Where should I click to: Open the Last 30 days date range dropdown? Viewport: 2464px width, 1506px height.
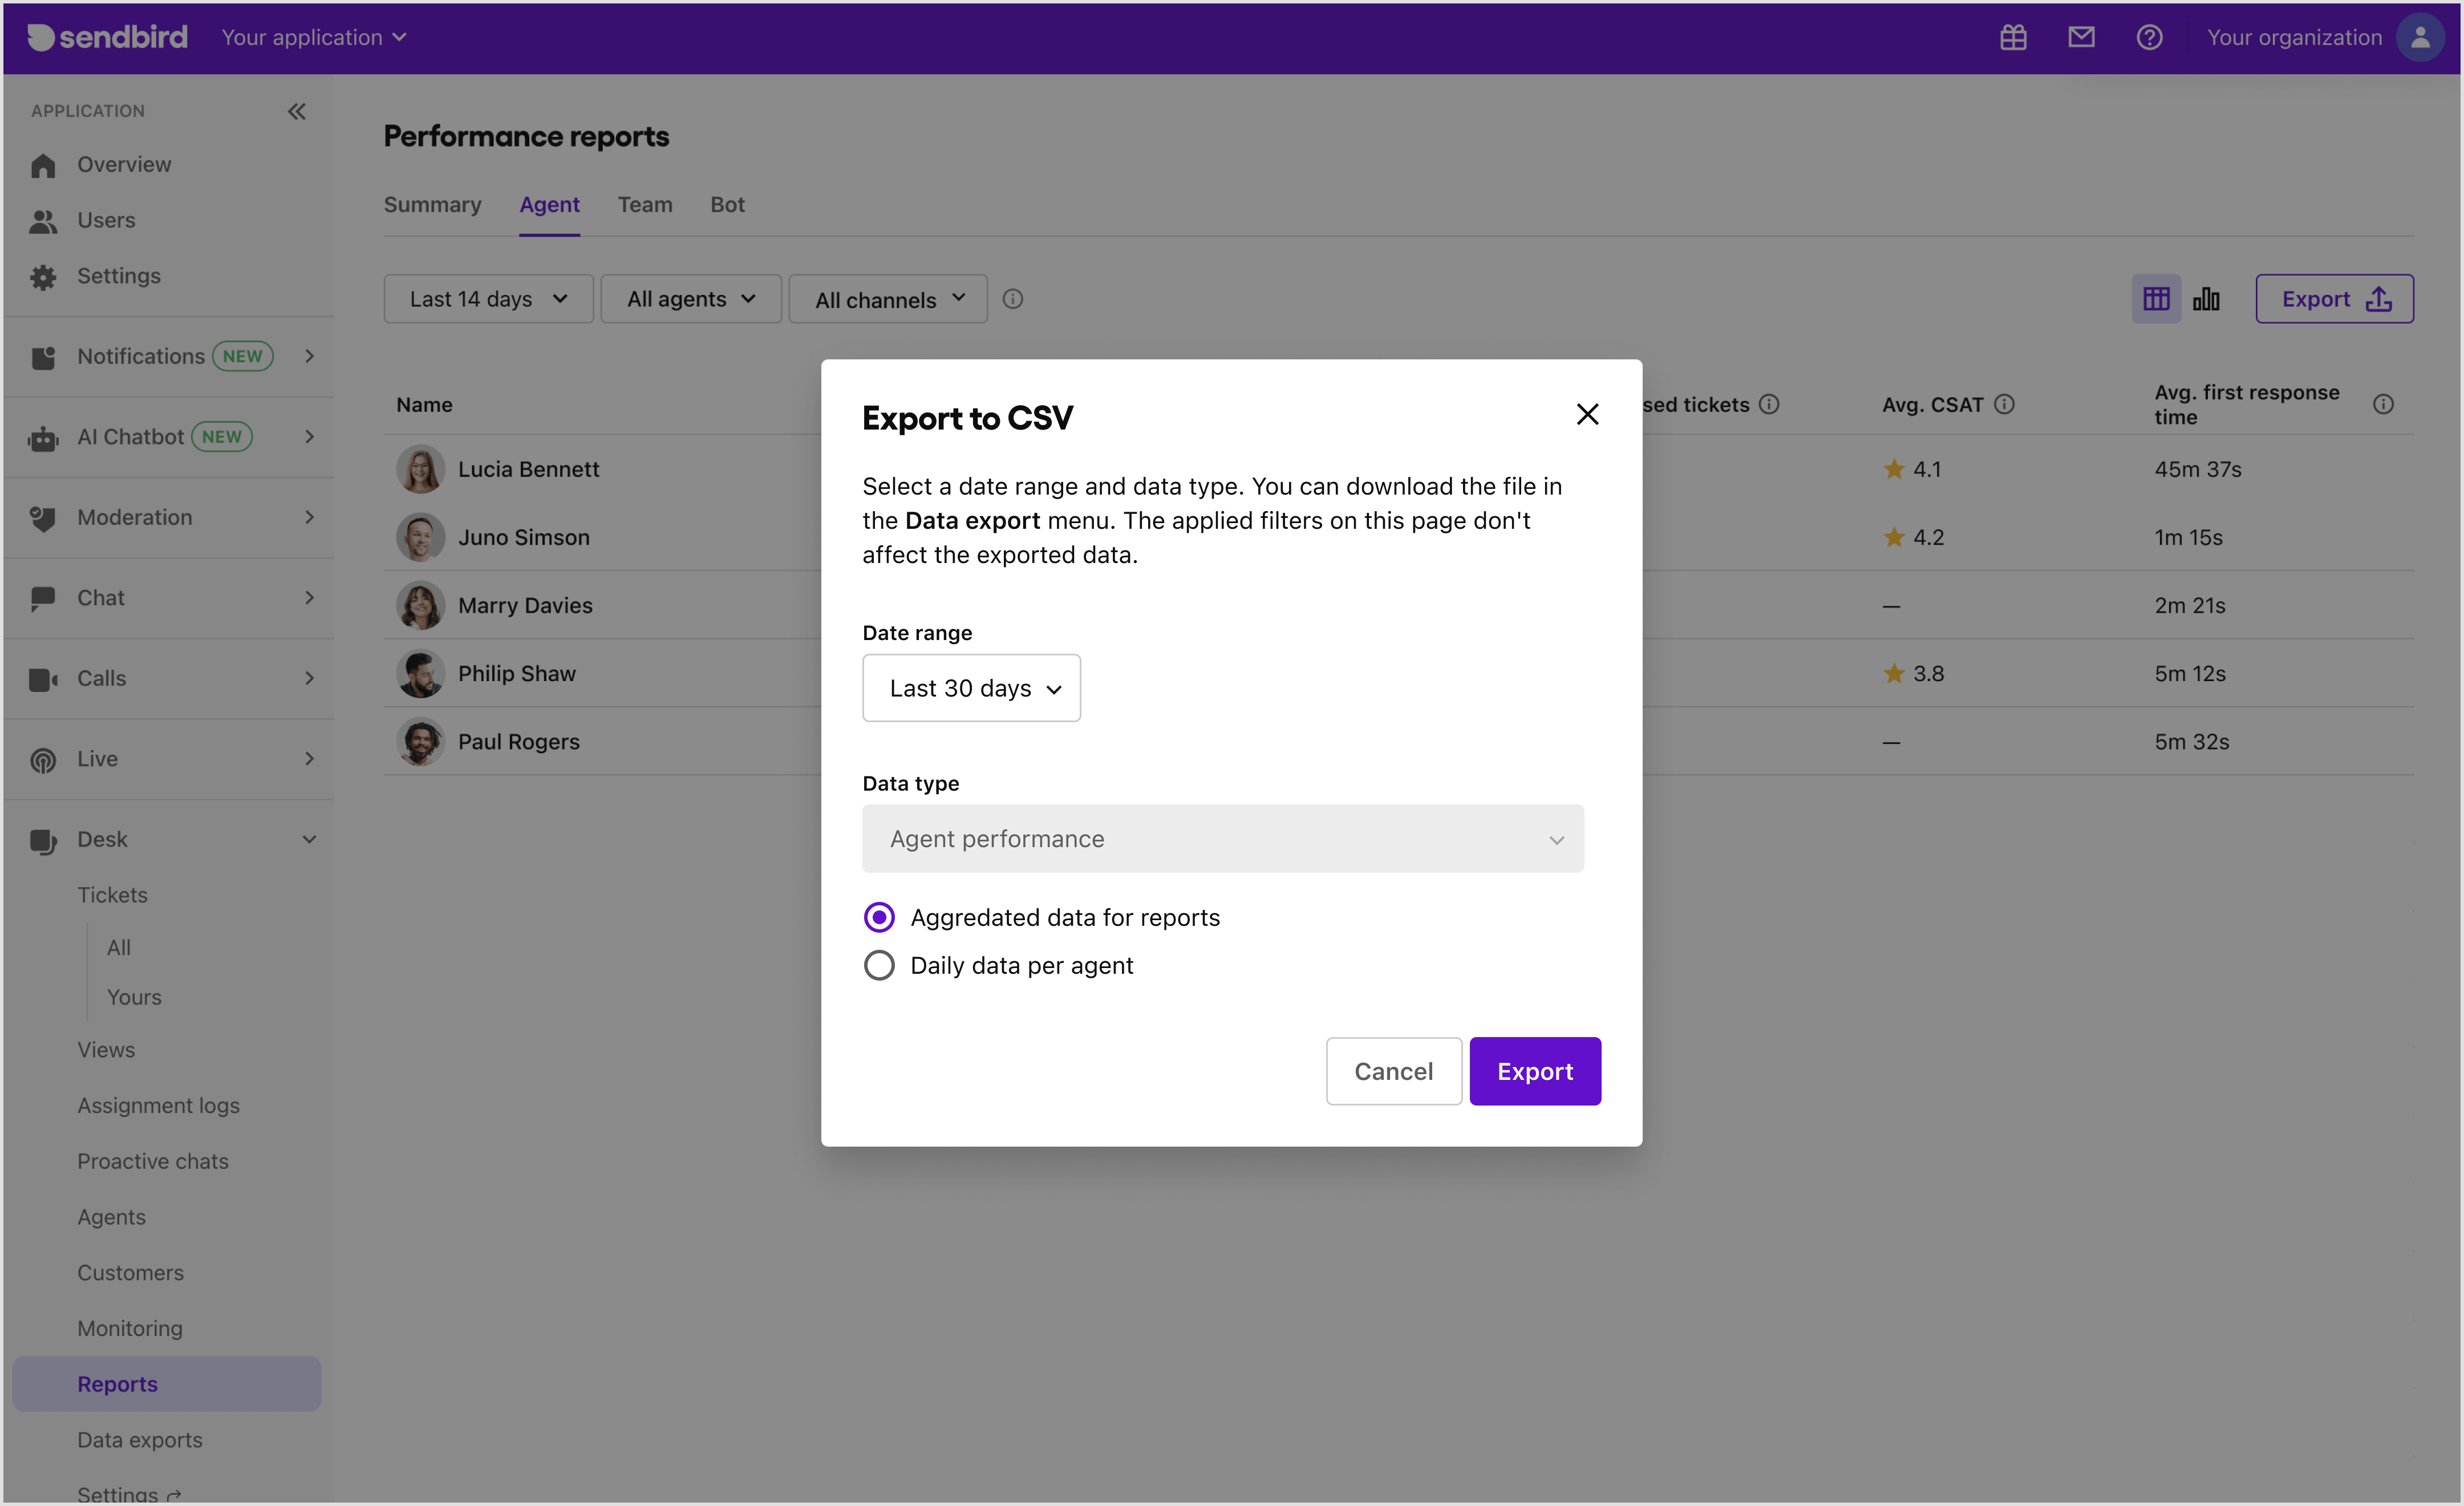(x=971, y=688)
